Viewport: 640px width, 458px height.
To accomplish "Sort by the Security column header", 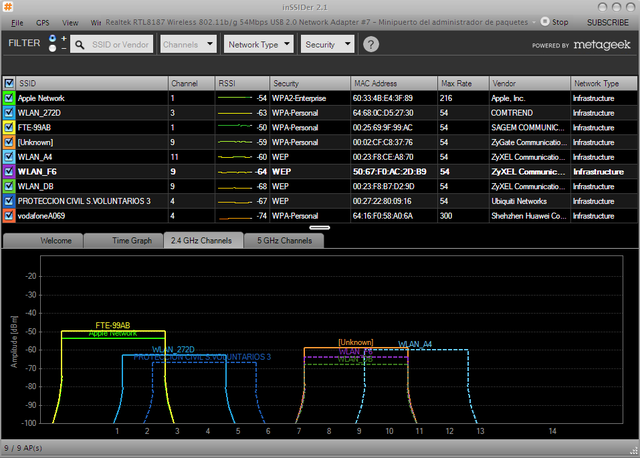I will [310, 83].
